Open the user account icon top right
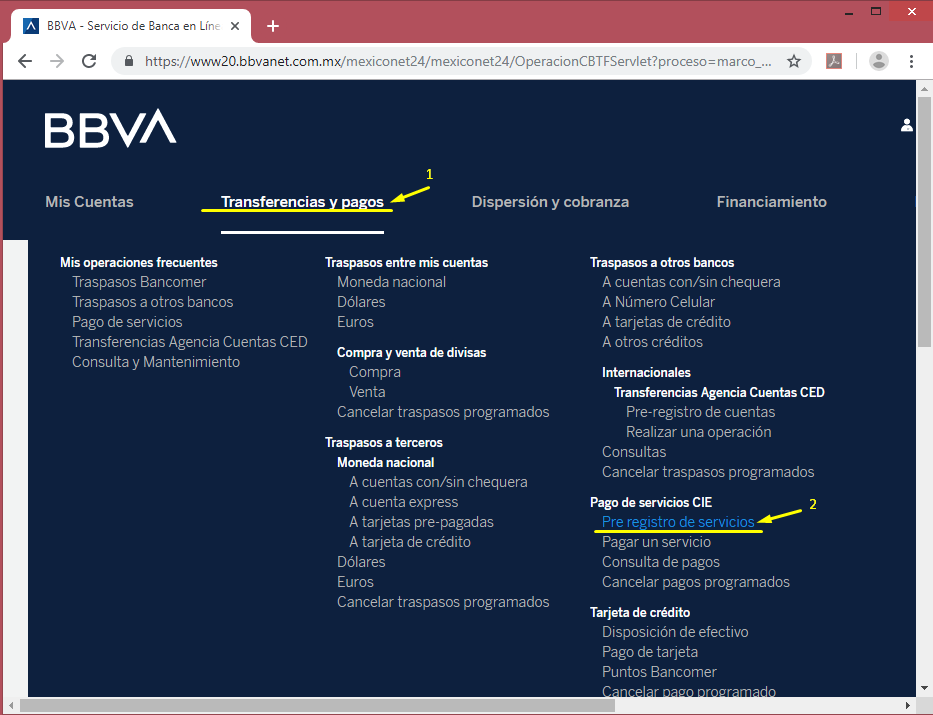This screenshot has height=715, width=933. click(x=907, y=125)
